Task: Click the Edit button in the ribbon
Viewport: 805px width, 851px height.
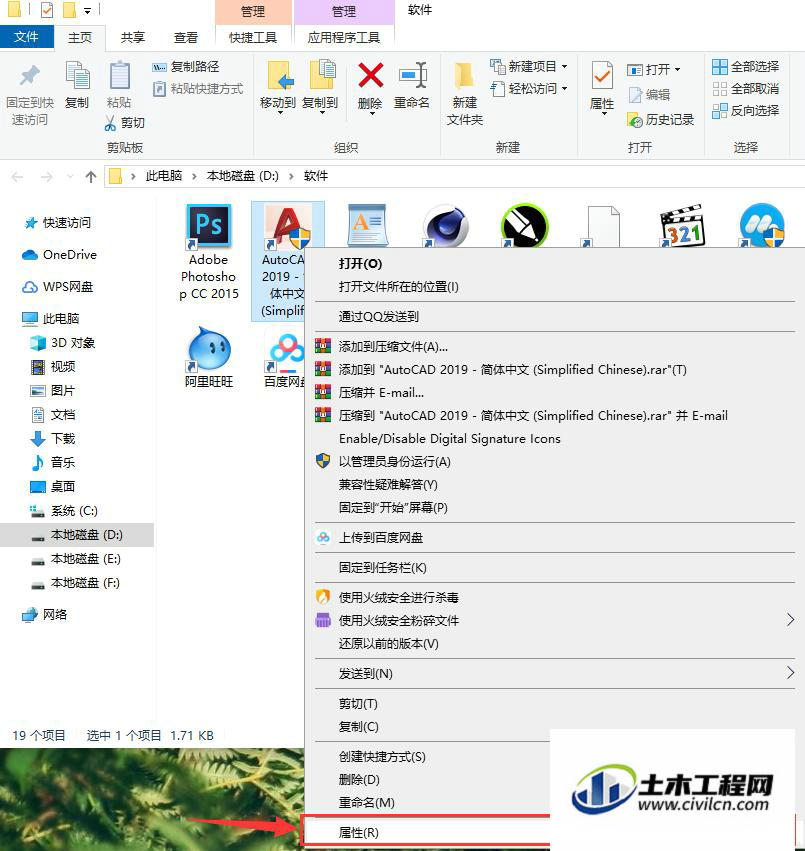Action: (649, 94)
